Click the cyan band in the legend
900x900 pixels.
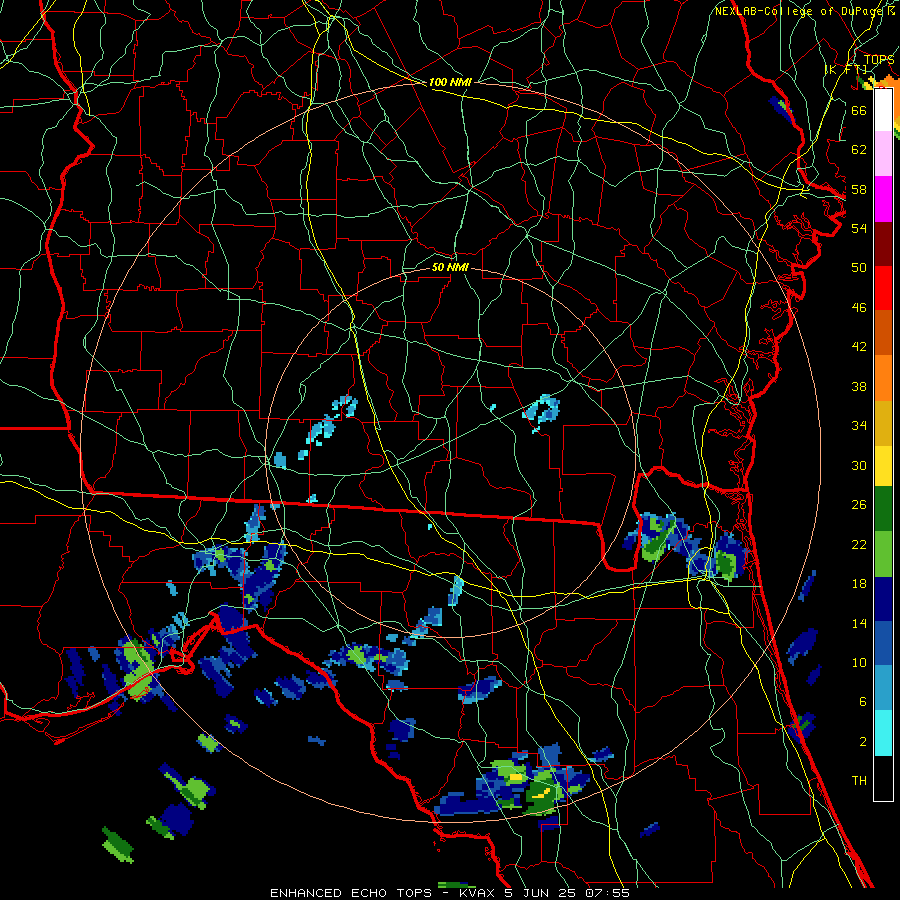coord(883,733)
